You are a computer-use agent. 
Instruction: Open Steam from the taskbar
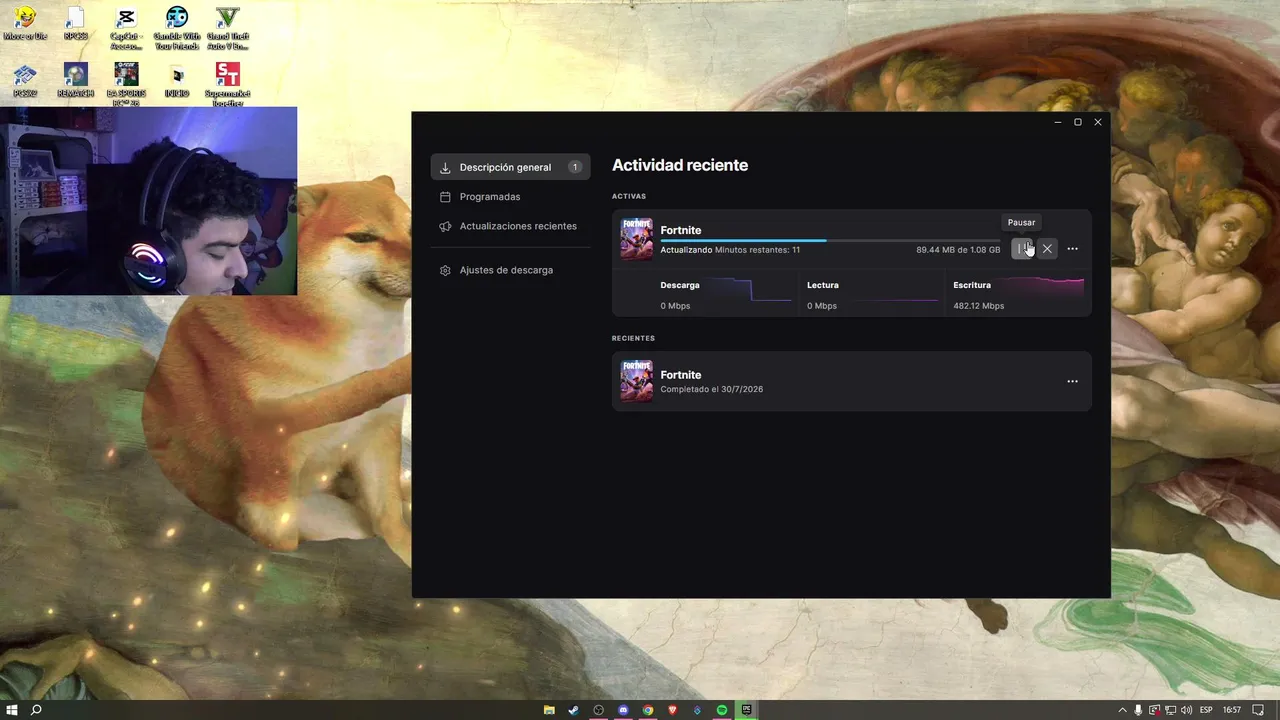574,710
